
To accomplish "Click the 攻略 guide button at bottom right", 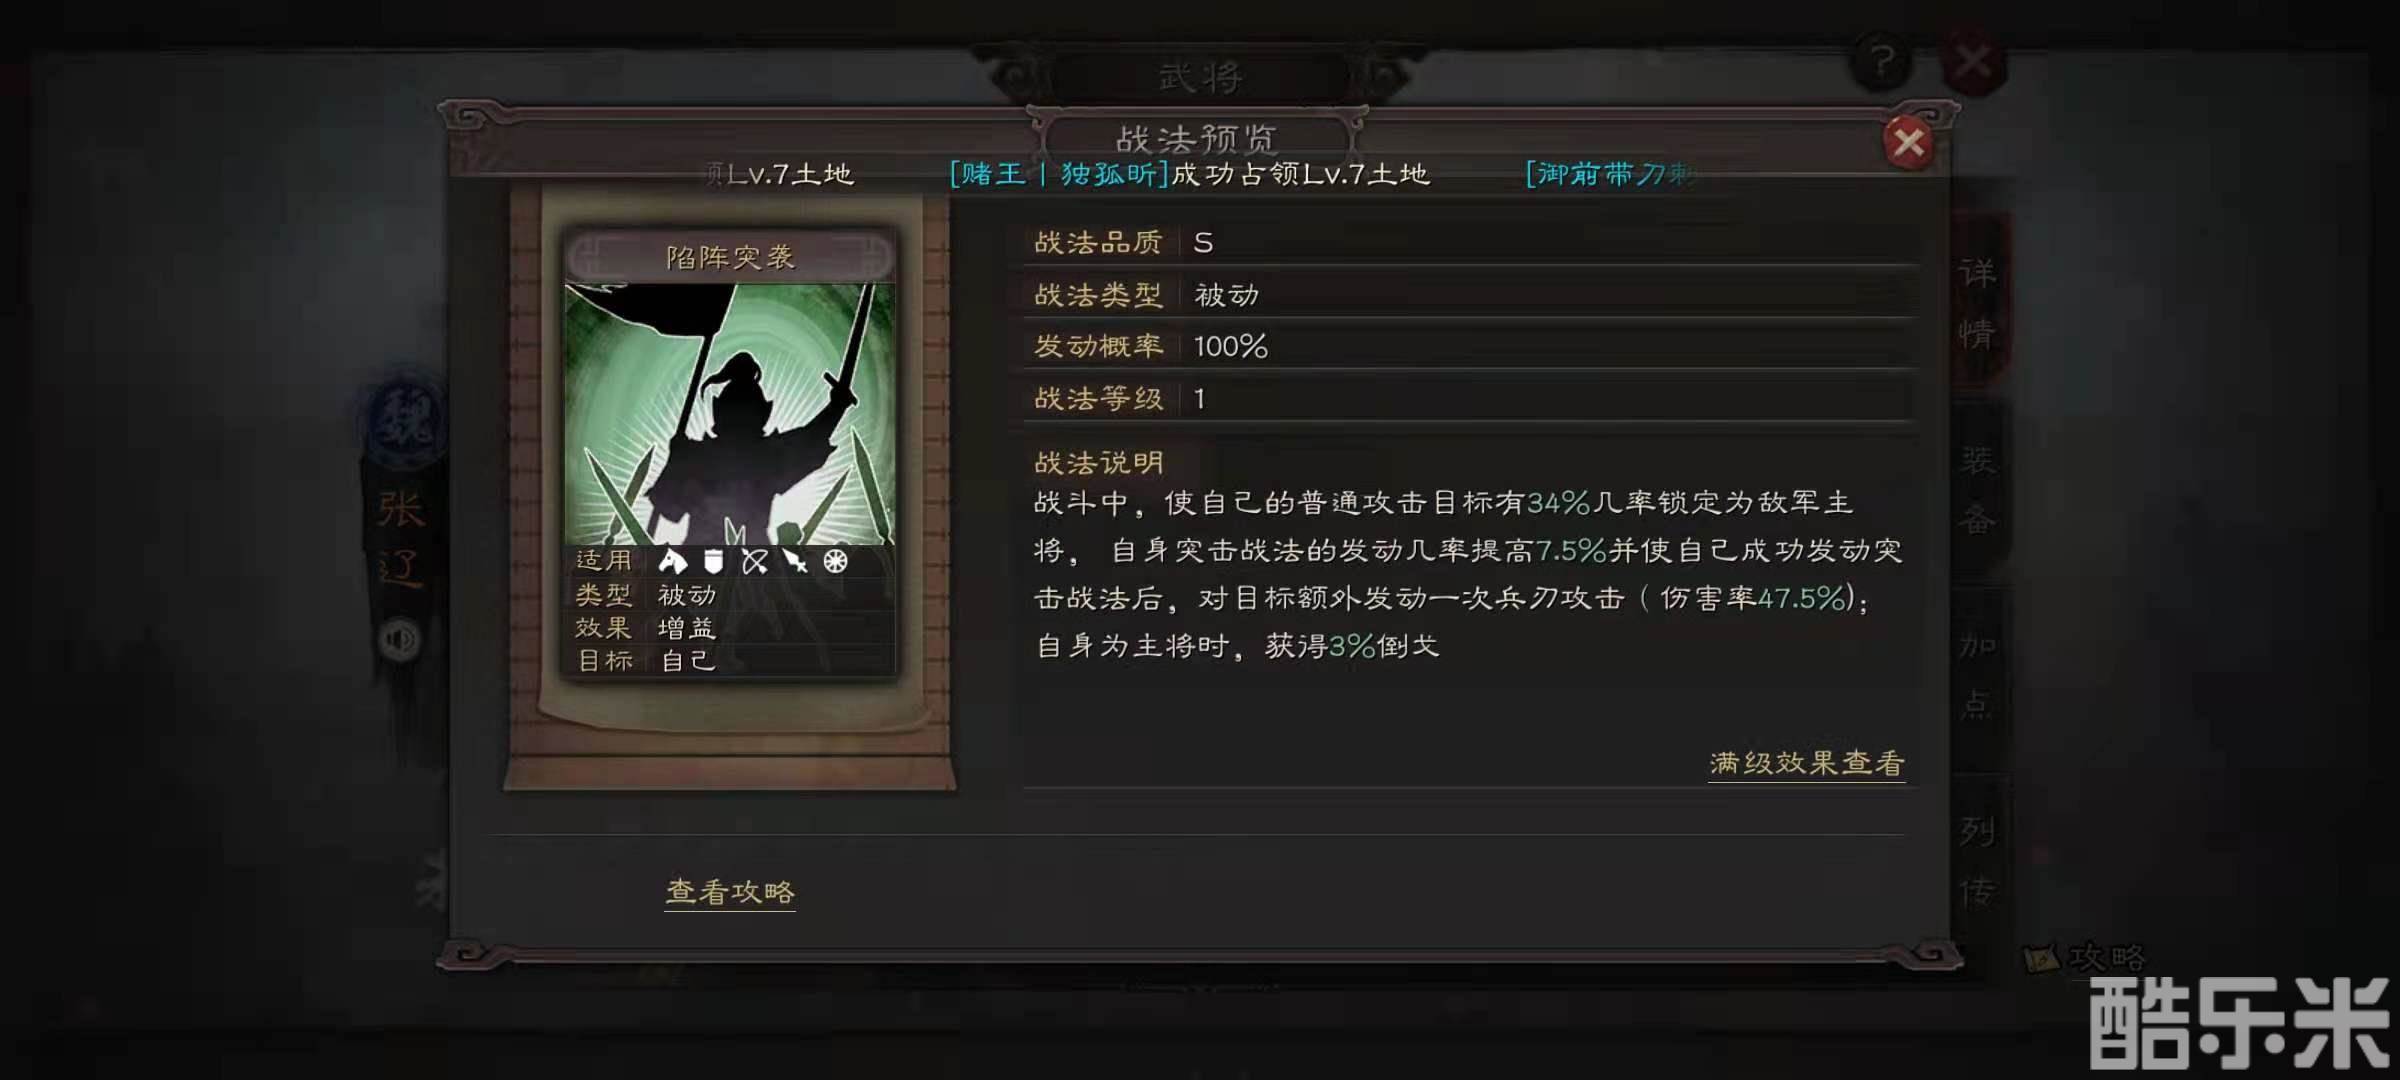I will (x=2086, y=958).
